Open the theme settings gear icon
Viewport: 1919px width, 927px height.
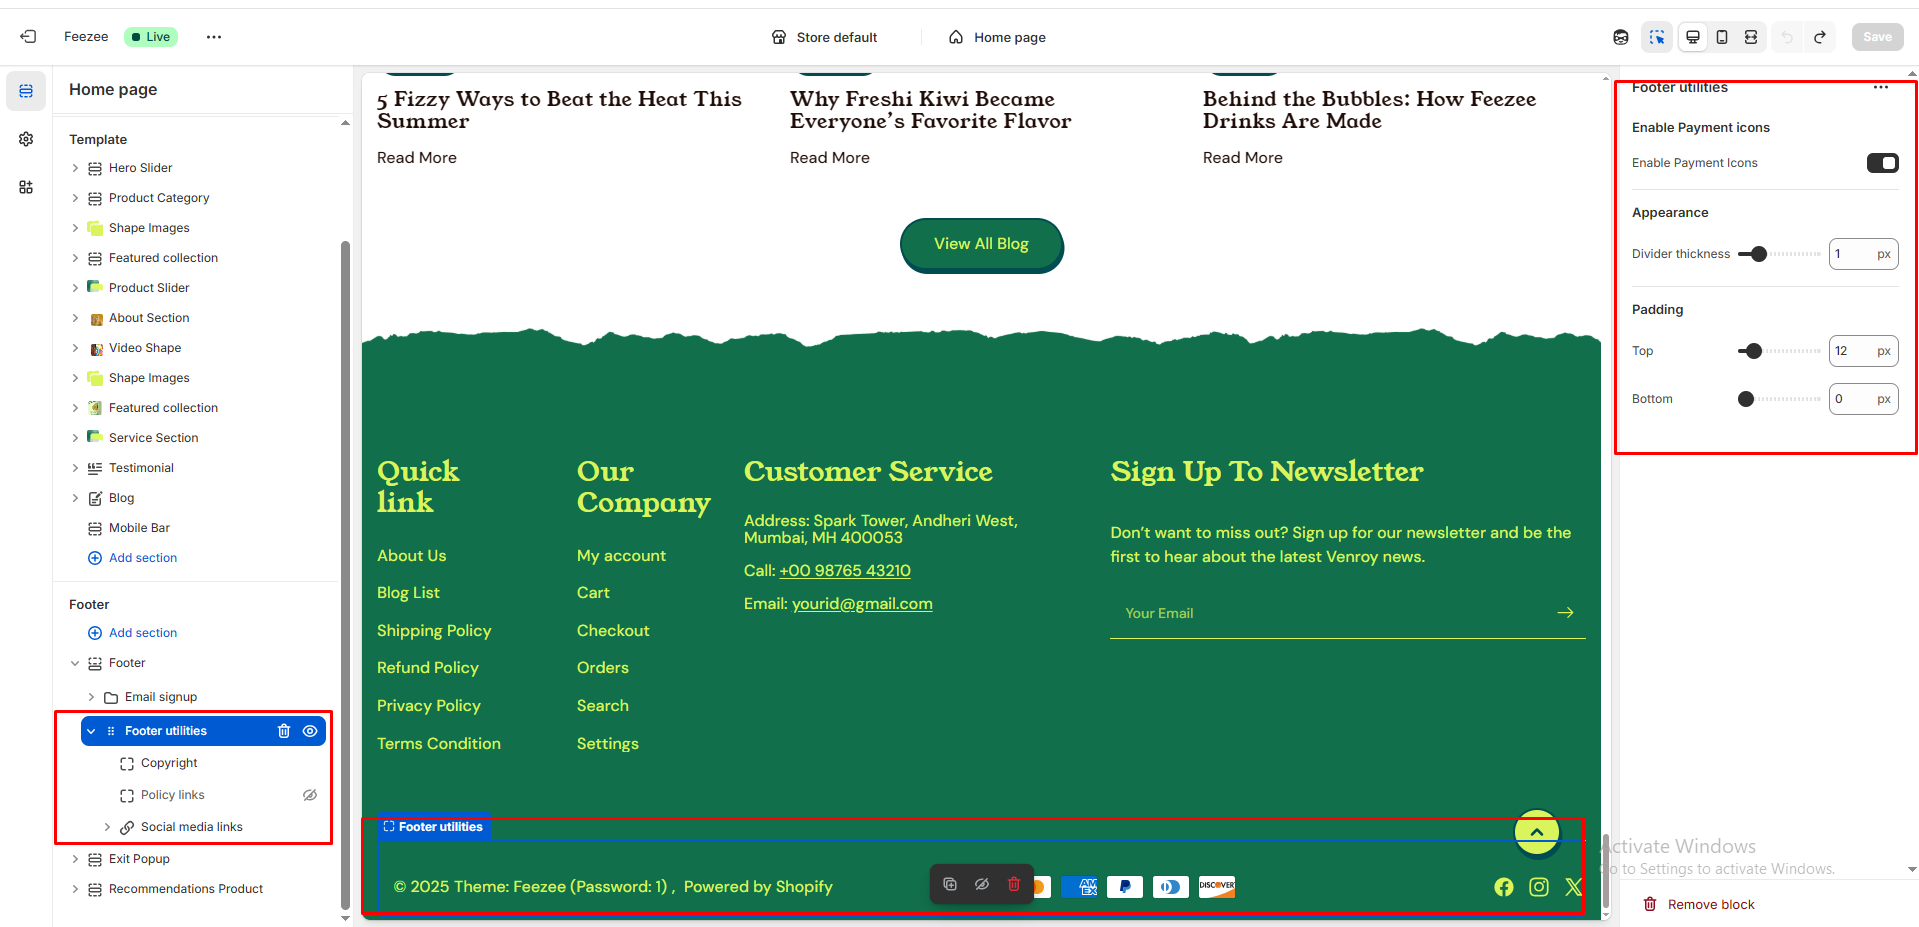coord(26,139)
